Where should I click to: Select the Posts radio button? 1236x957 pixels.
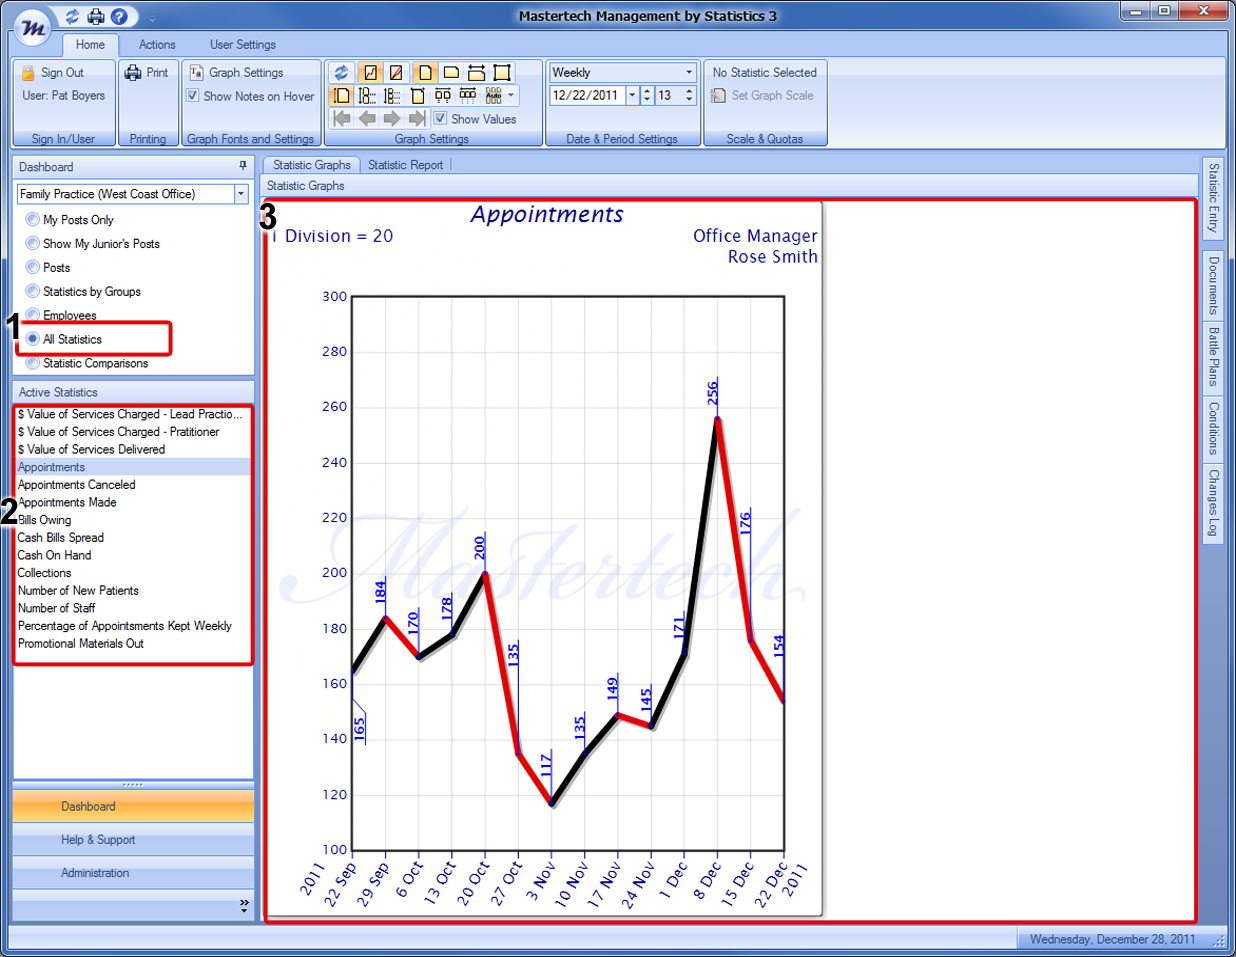[x=33, y=267]
